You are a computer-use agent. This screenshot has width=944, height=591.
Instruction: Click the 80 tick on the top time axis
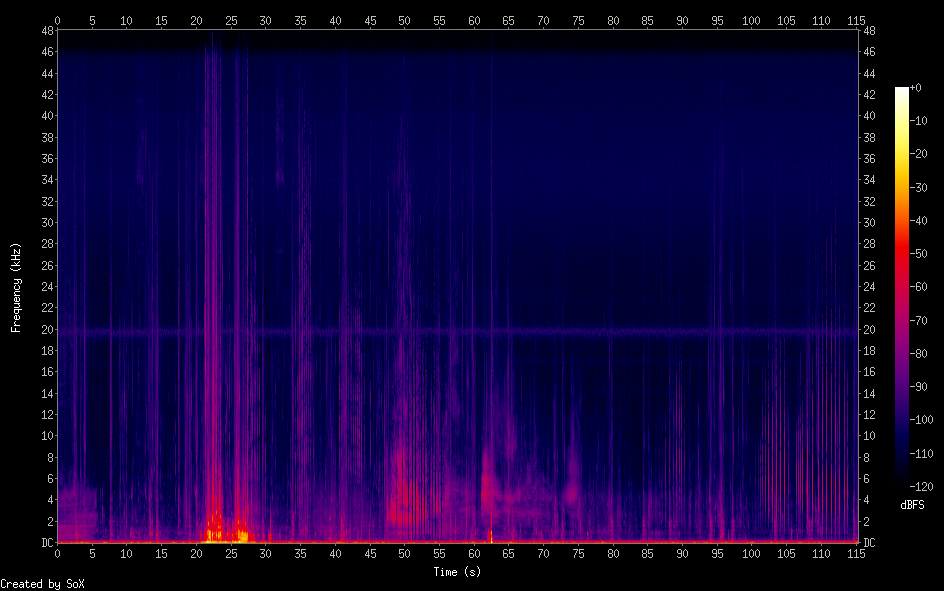click(x=612, y=20)
